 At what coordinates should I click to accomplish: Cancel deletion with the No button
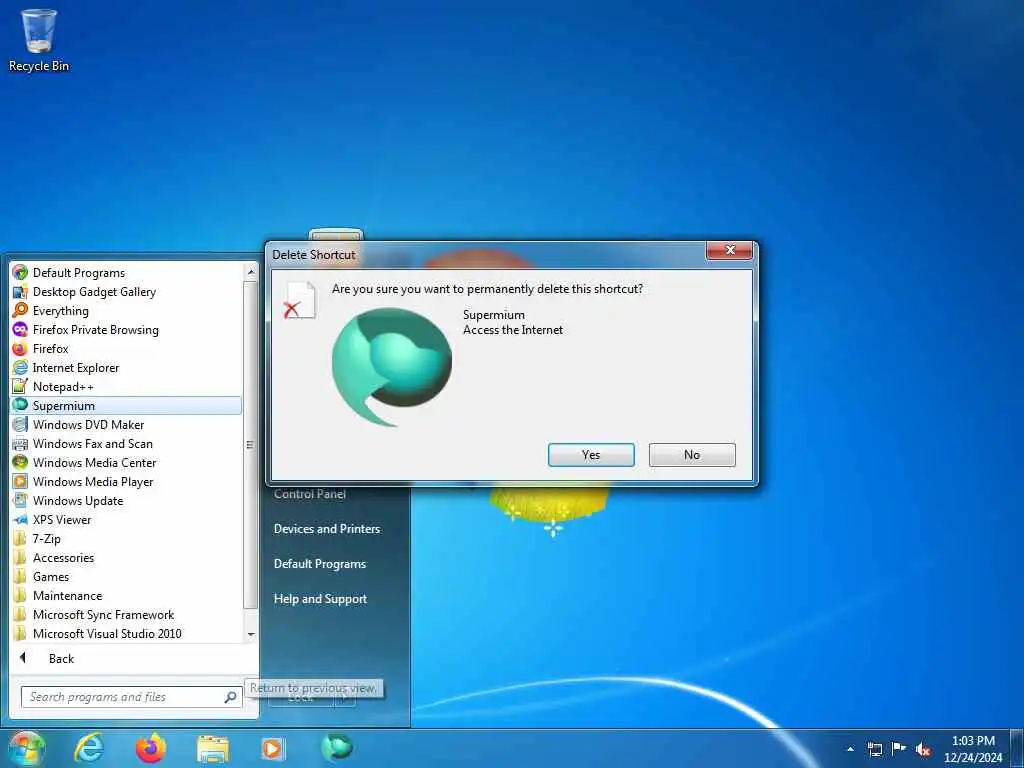tap(692, 455)
